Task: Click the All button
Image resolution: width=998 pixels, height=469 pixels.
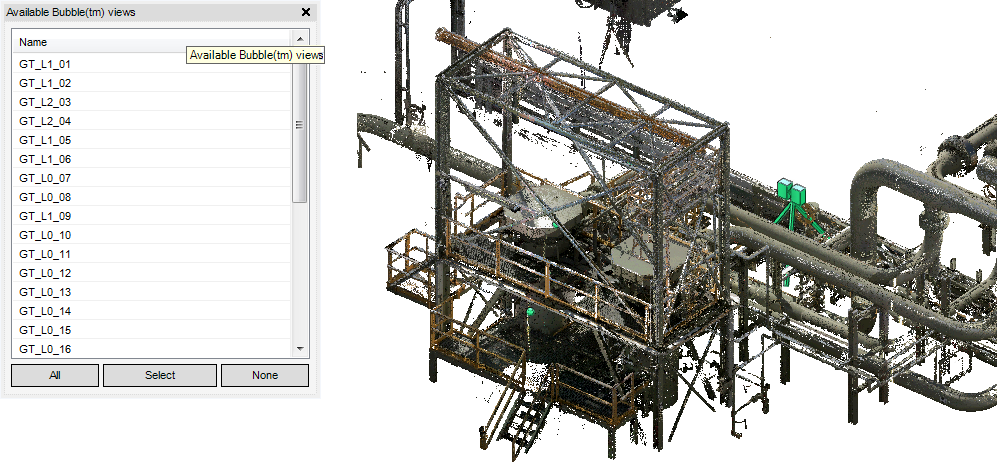Action: [55, 375]
